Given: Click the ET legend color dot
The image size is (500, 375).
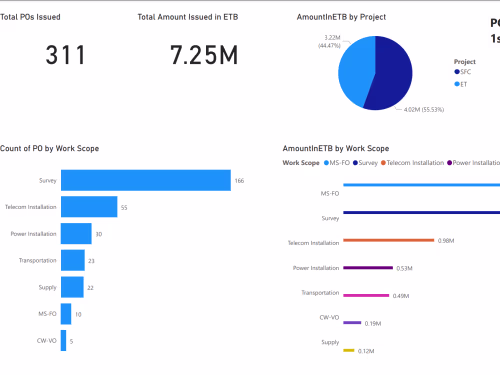Looking at the screenshot, I should [457, 84].
